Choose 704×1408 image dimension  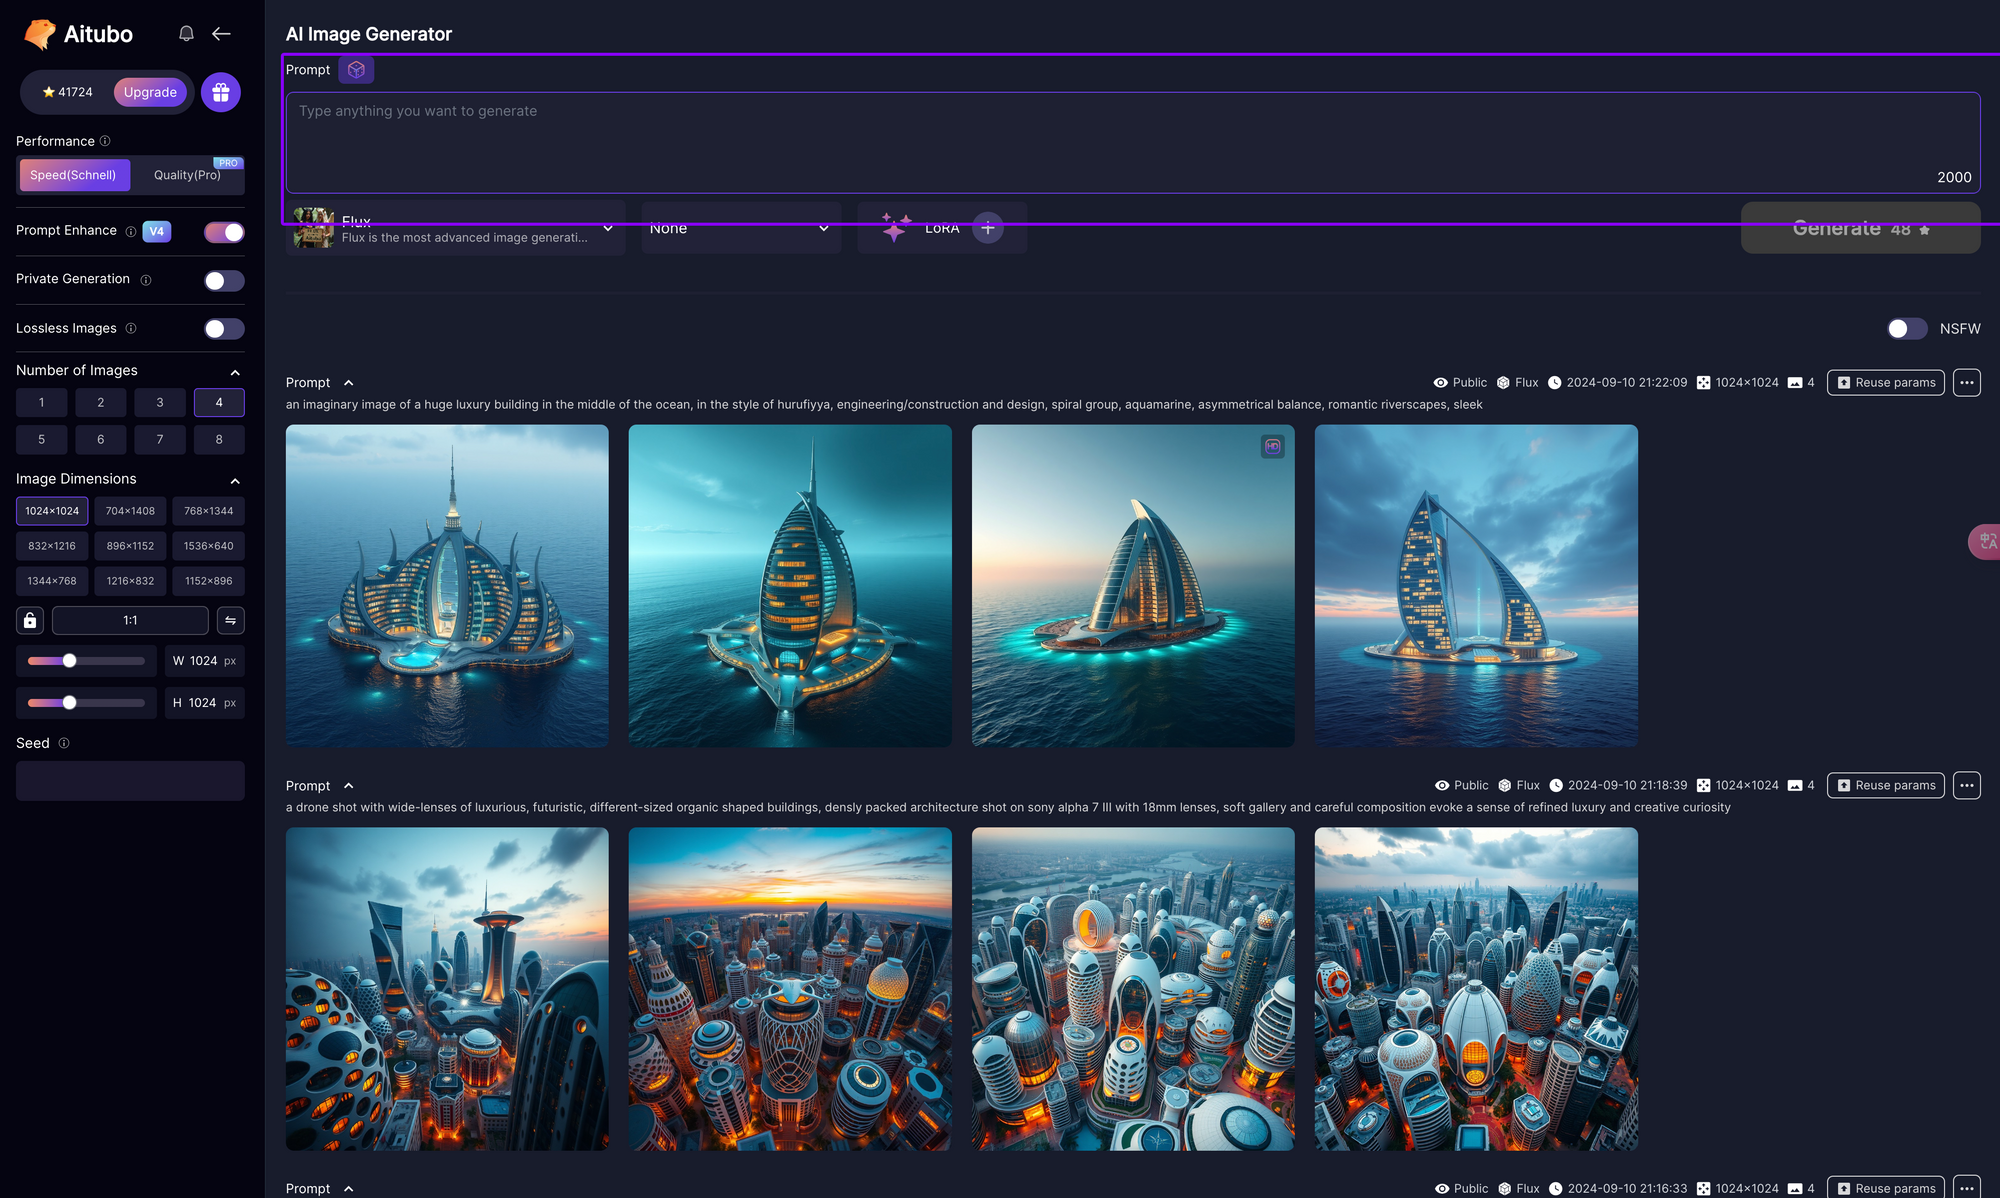130,511
